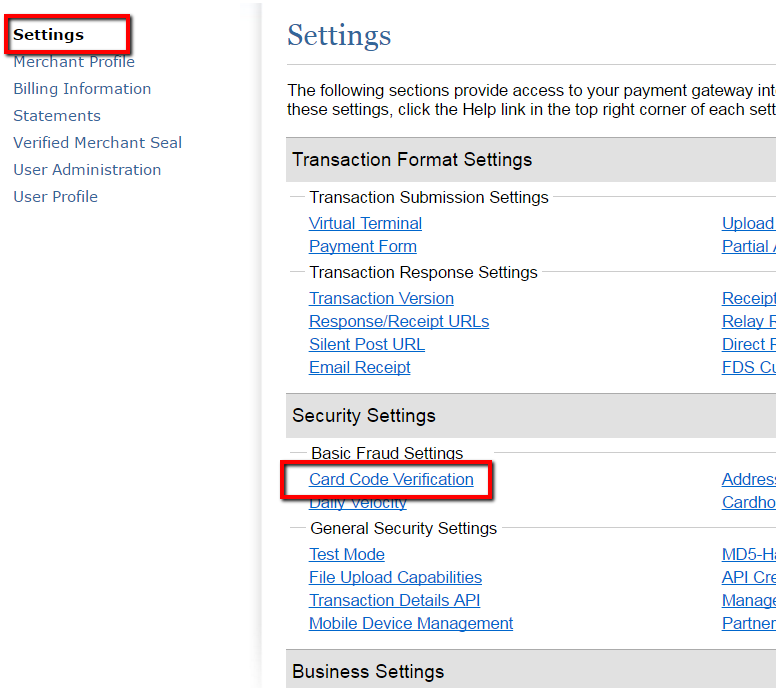This screenshot has width=776, height=688.
Task: Click Mobile Device Management link
Action: pyautogui.click(x=411, y=624)
